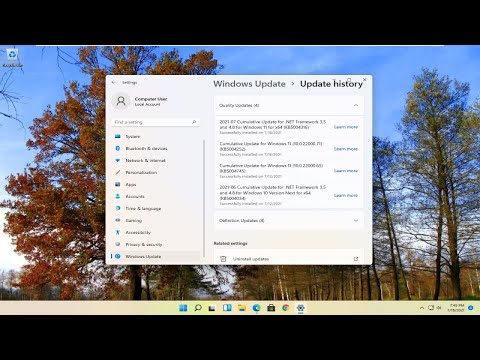Open Apps settings in sidebar
The width and height of the screenshot is (480, 360).
[156, 184]
